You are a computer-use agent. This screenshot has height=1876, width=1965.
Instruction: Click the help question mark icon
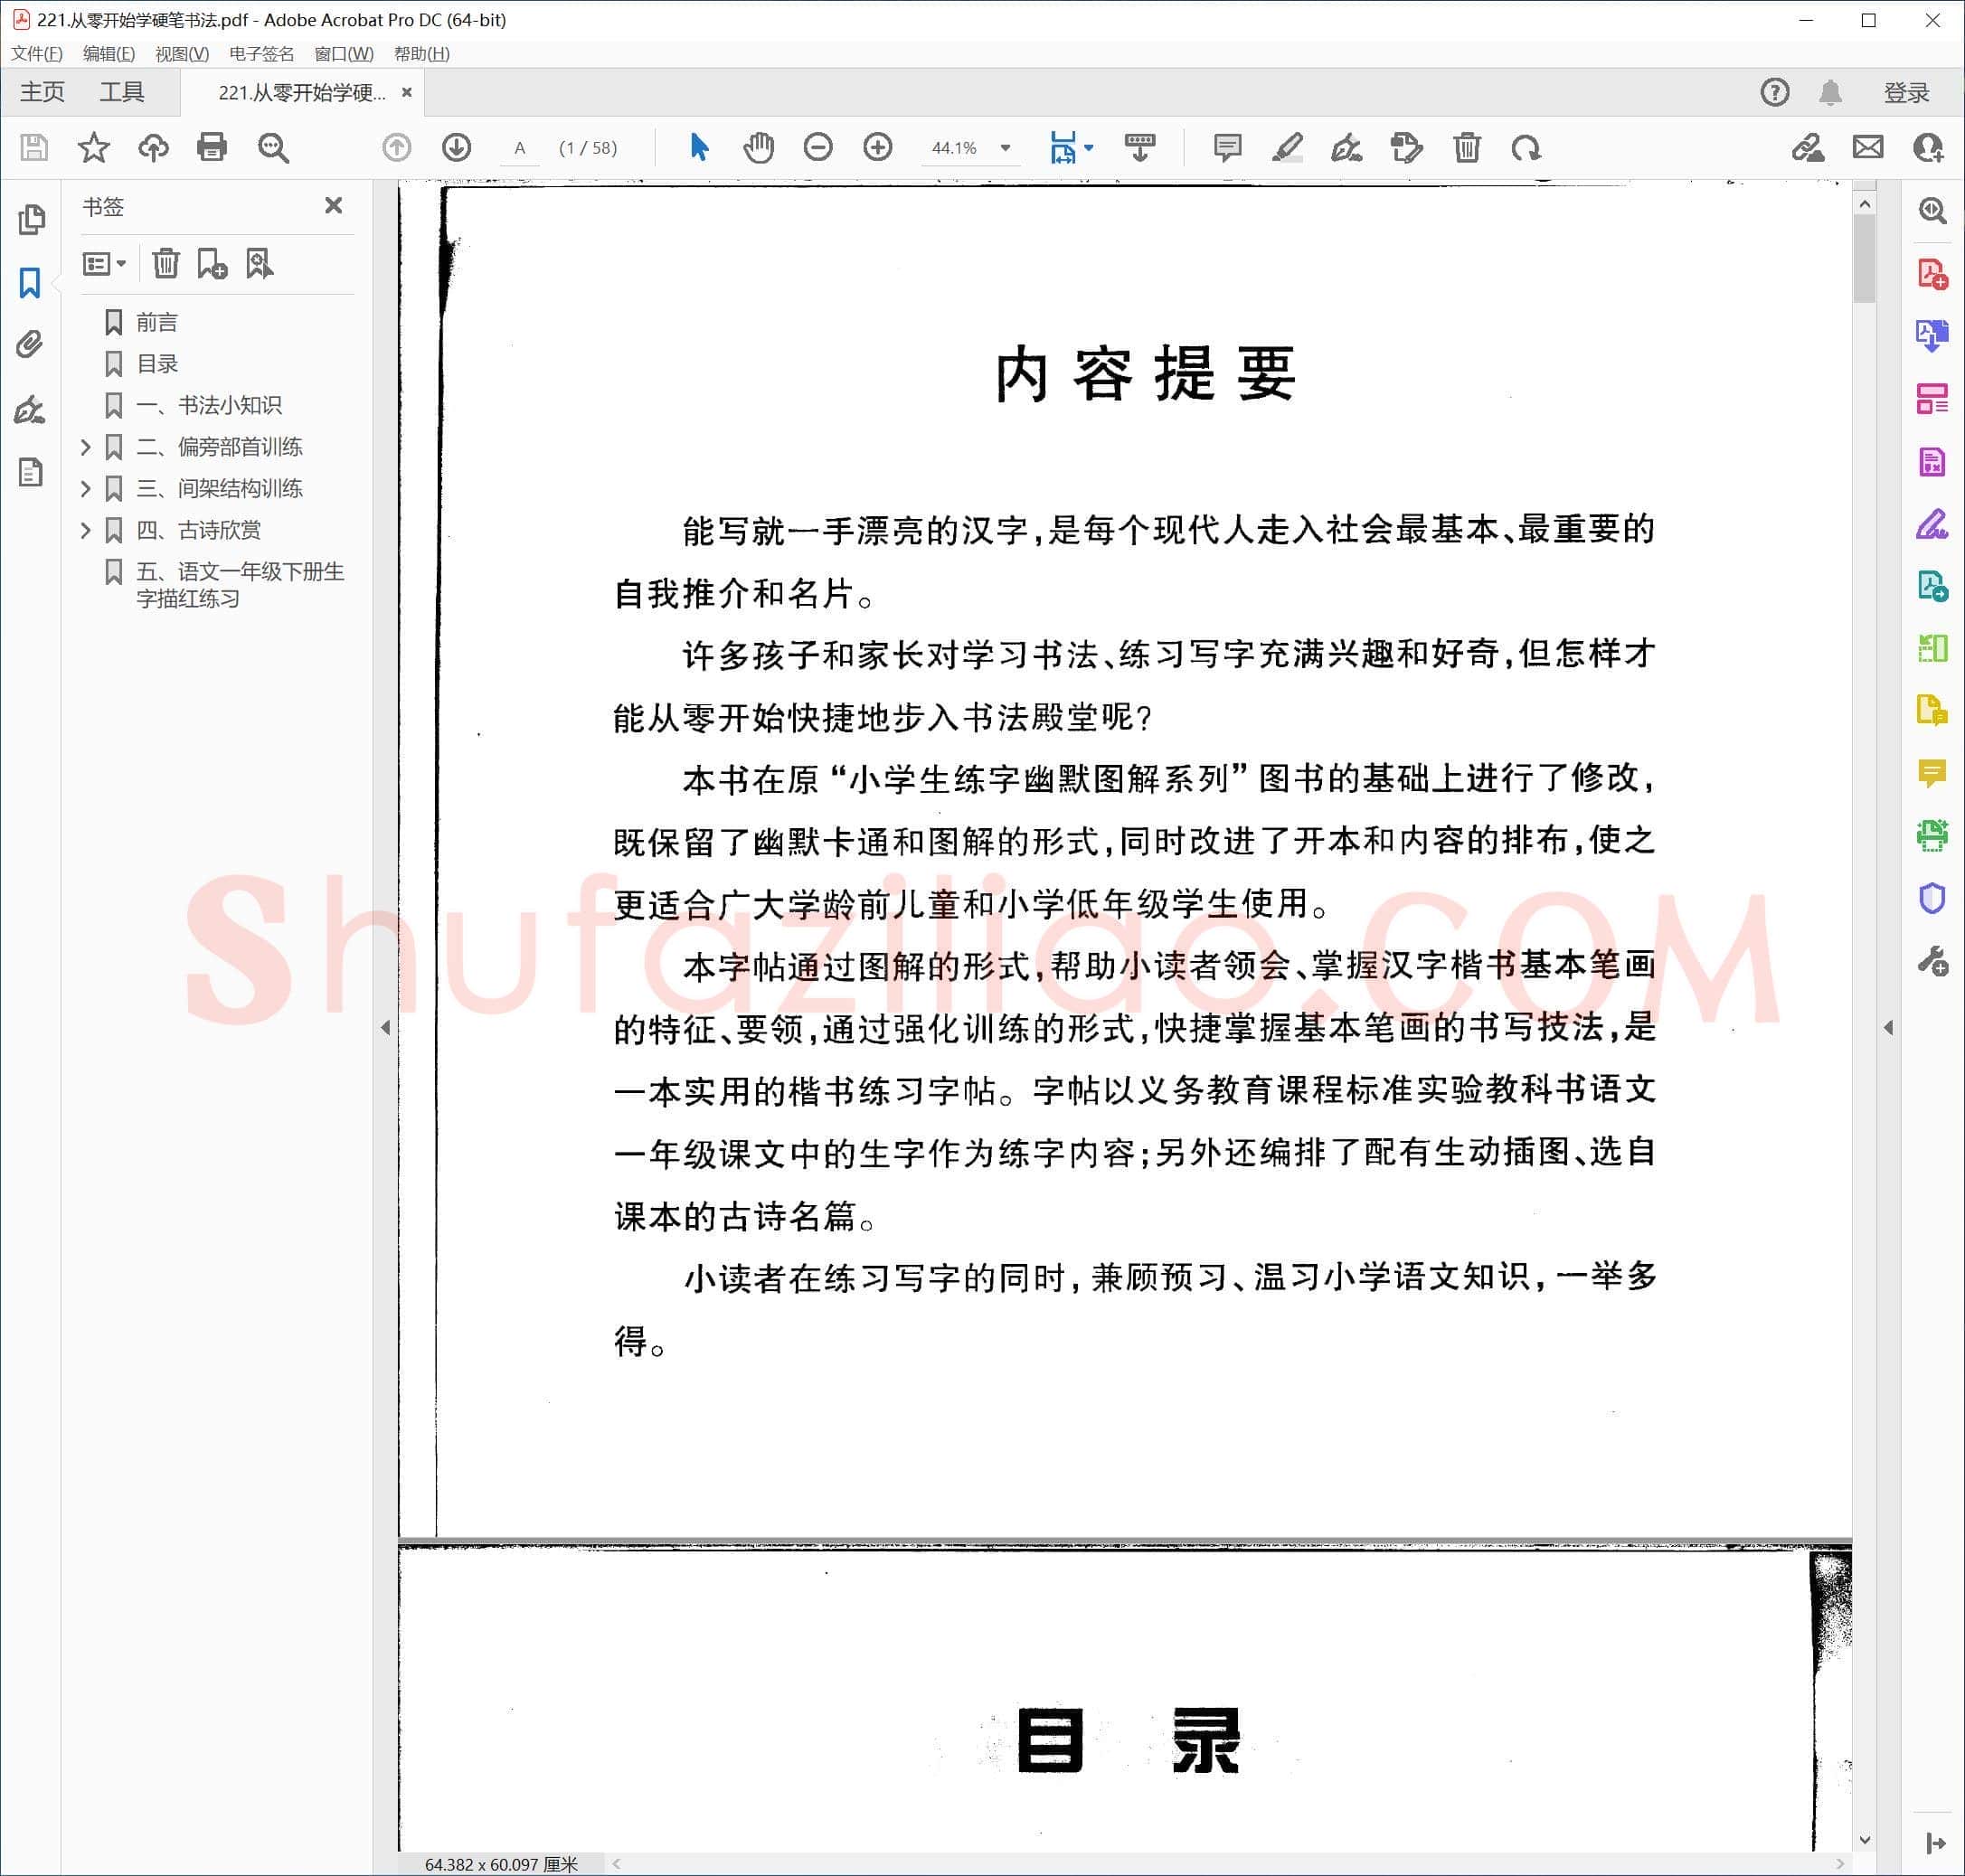(1775, 92)
